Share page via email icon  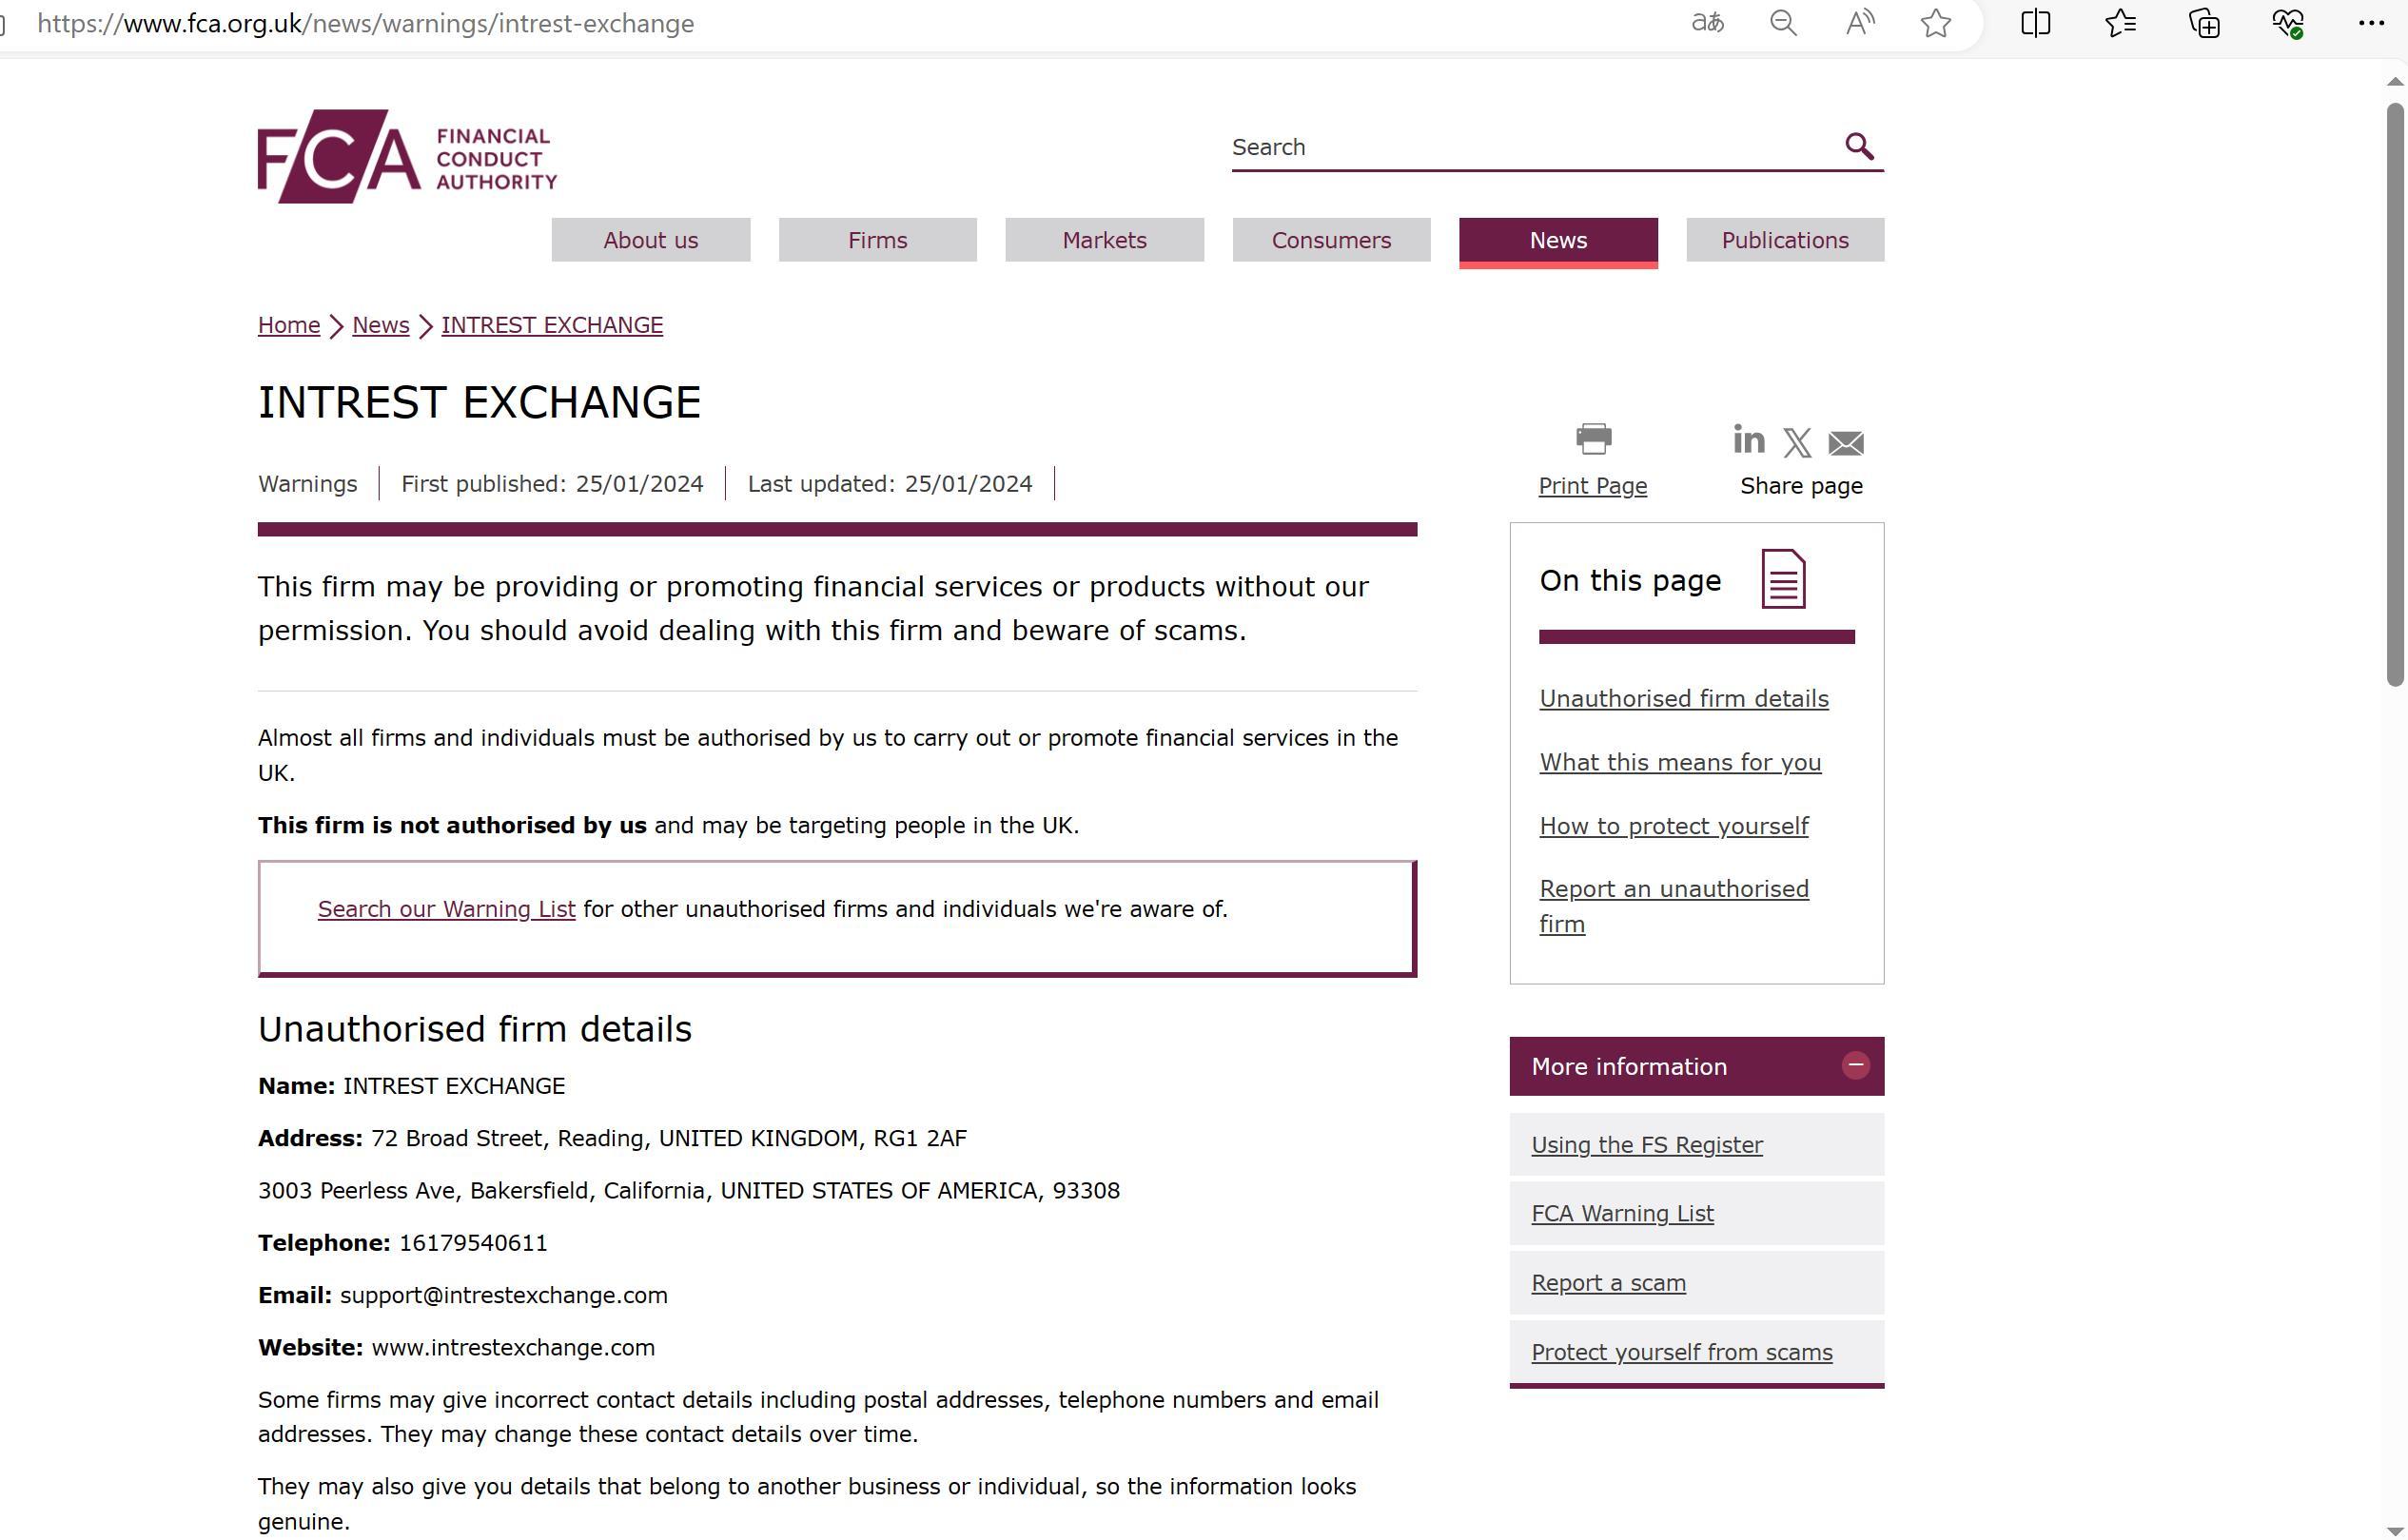[1845, 442]
